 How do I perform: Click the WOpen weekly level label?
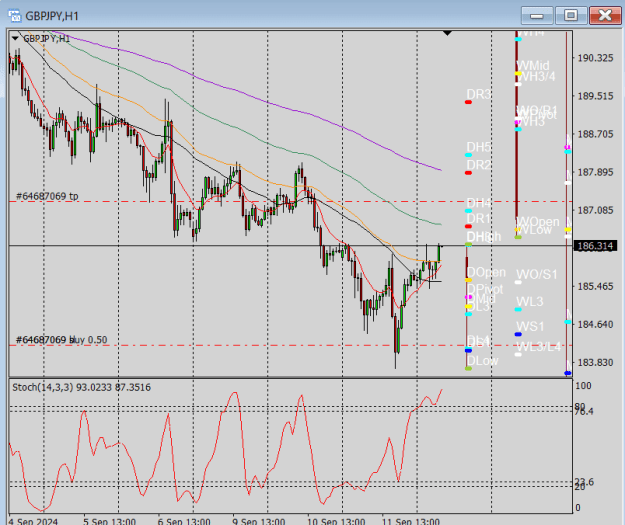(x=538, y=222)
